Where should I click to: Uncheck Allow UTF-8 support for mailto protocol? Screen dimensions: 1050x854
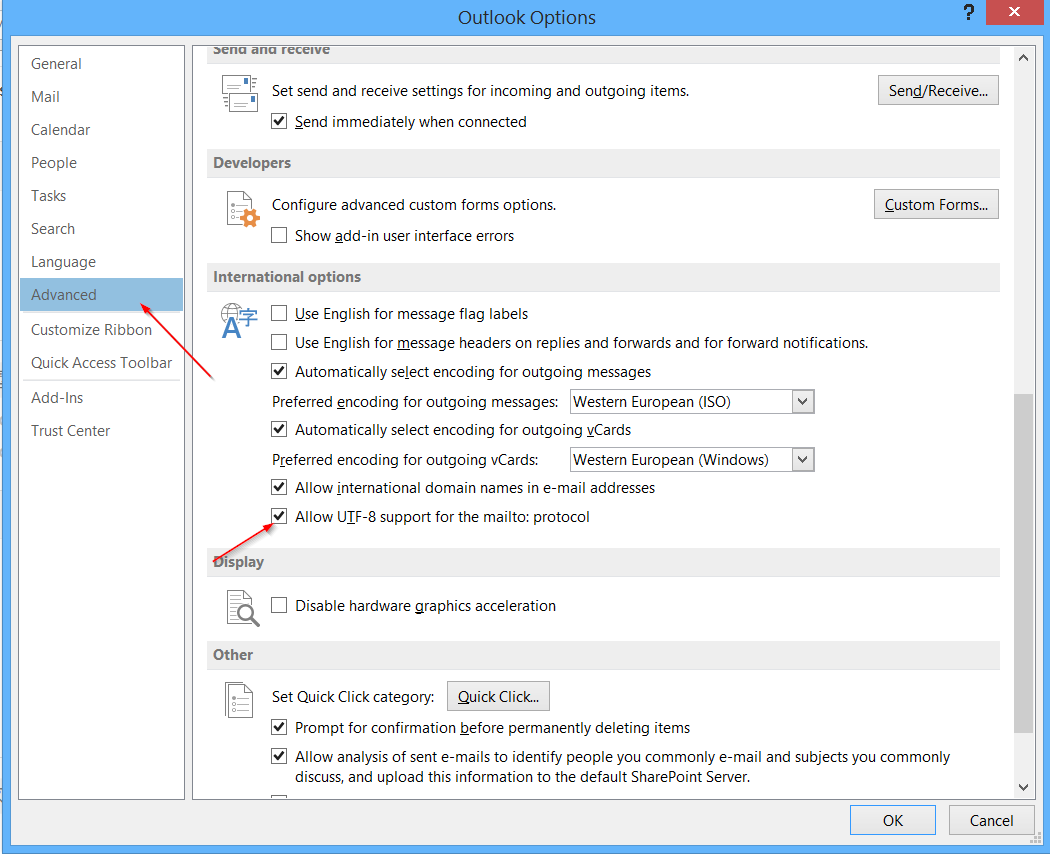pyautogui.click(x=280, y=517)
